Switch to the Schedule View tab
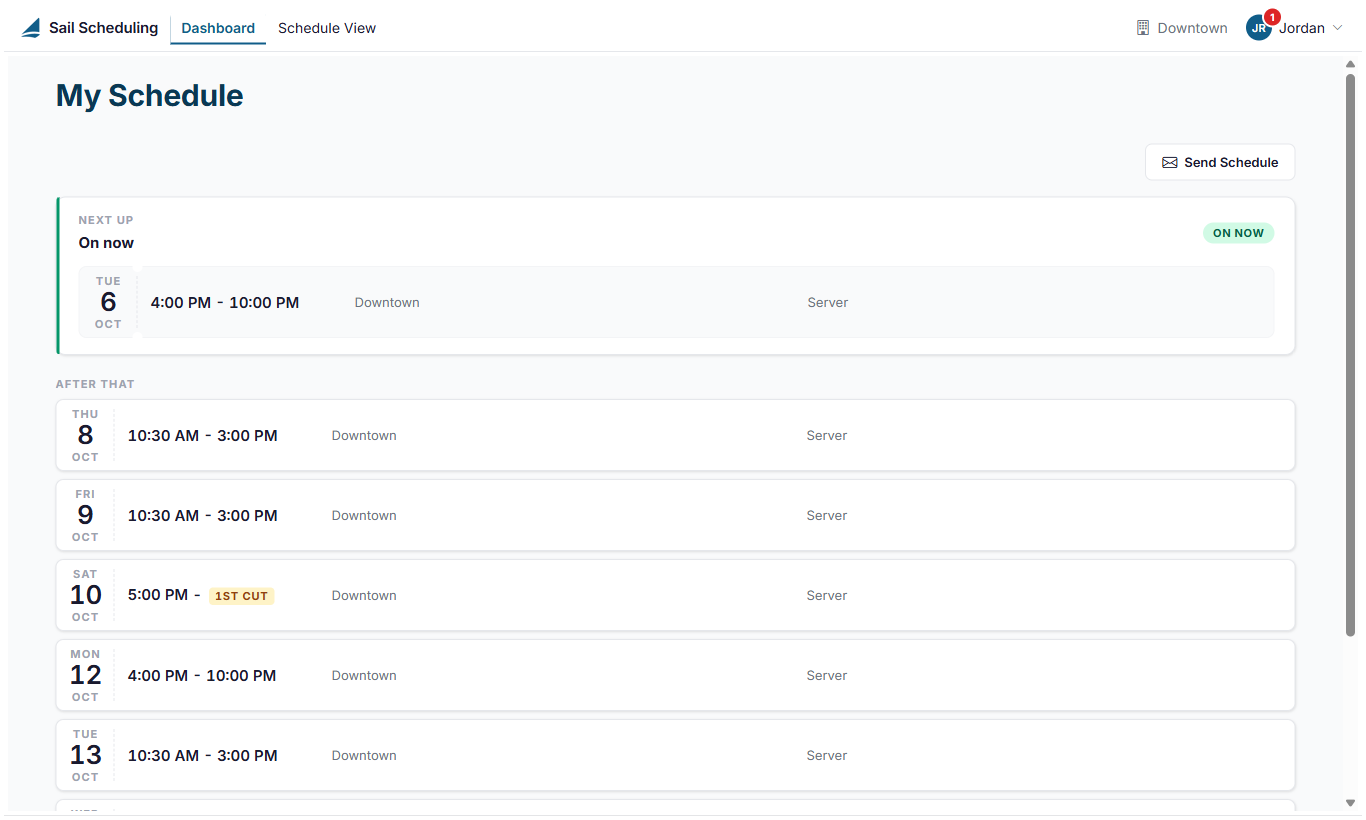The image size is (1366, 820). tap(327, 28)
